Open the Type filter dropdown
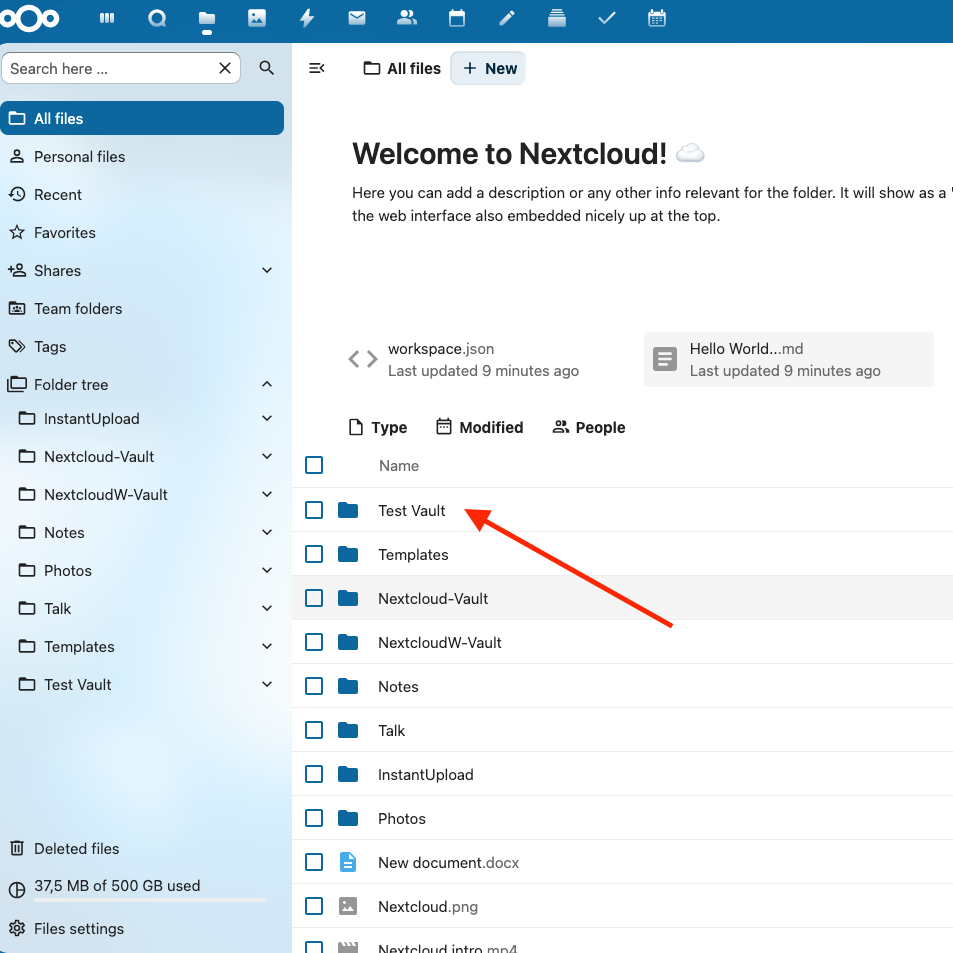The height and width of the screenshot is (953, 953). click(377, 427)
